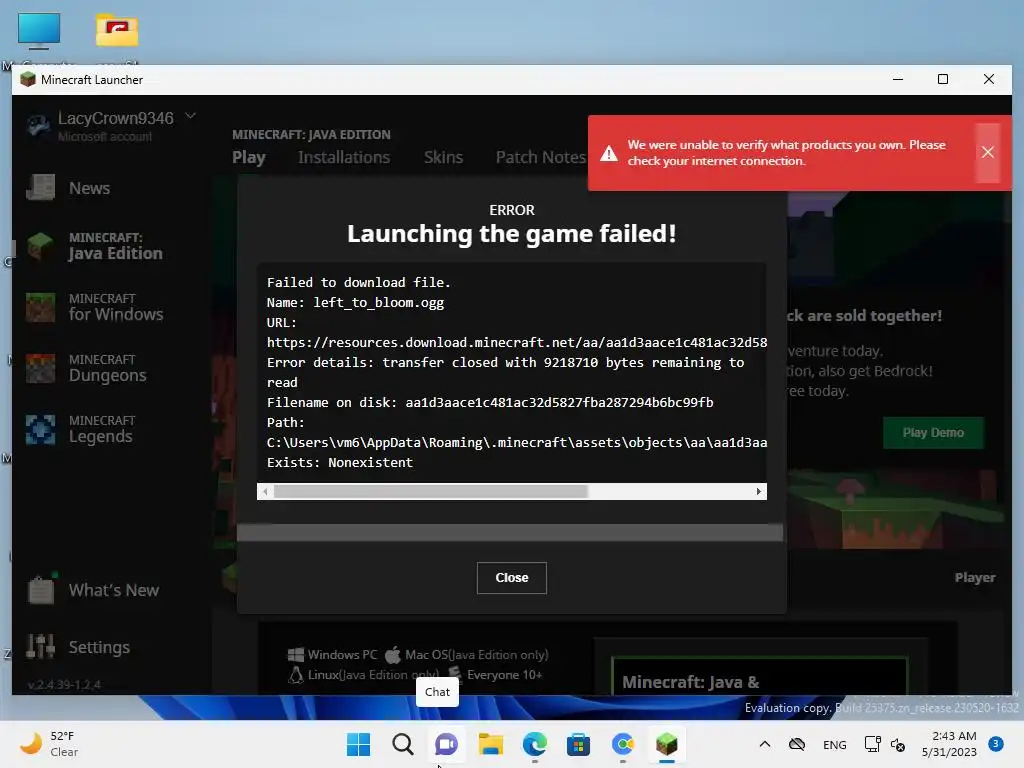Open the This PC desktop icon
This screenshot has height=768, width=1024.
pos(39,31)
